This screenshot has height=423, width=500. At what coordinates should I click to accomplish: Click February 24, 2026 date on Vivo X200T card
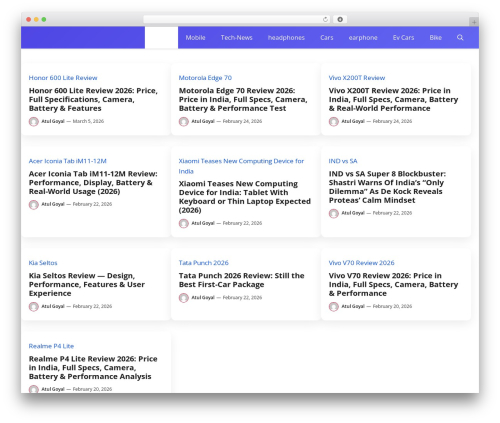[x=392, y=121]
